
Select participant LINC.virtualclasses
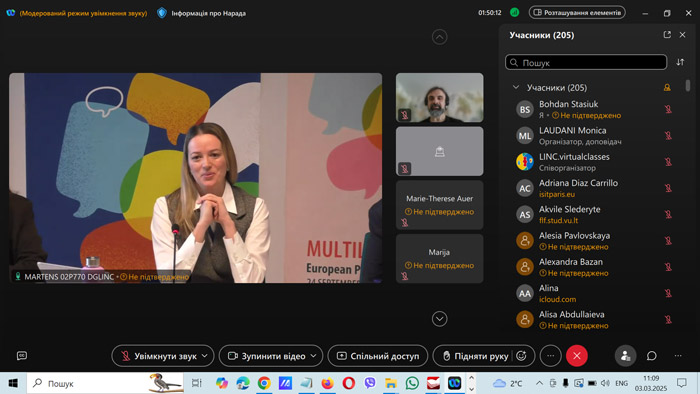point(595,162)
